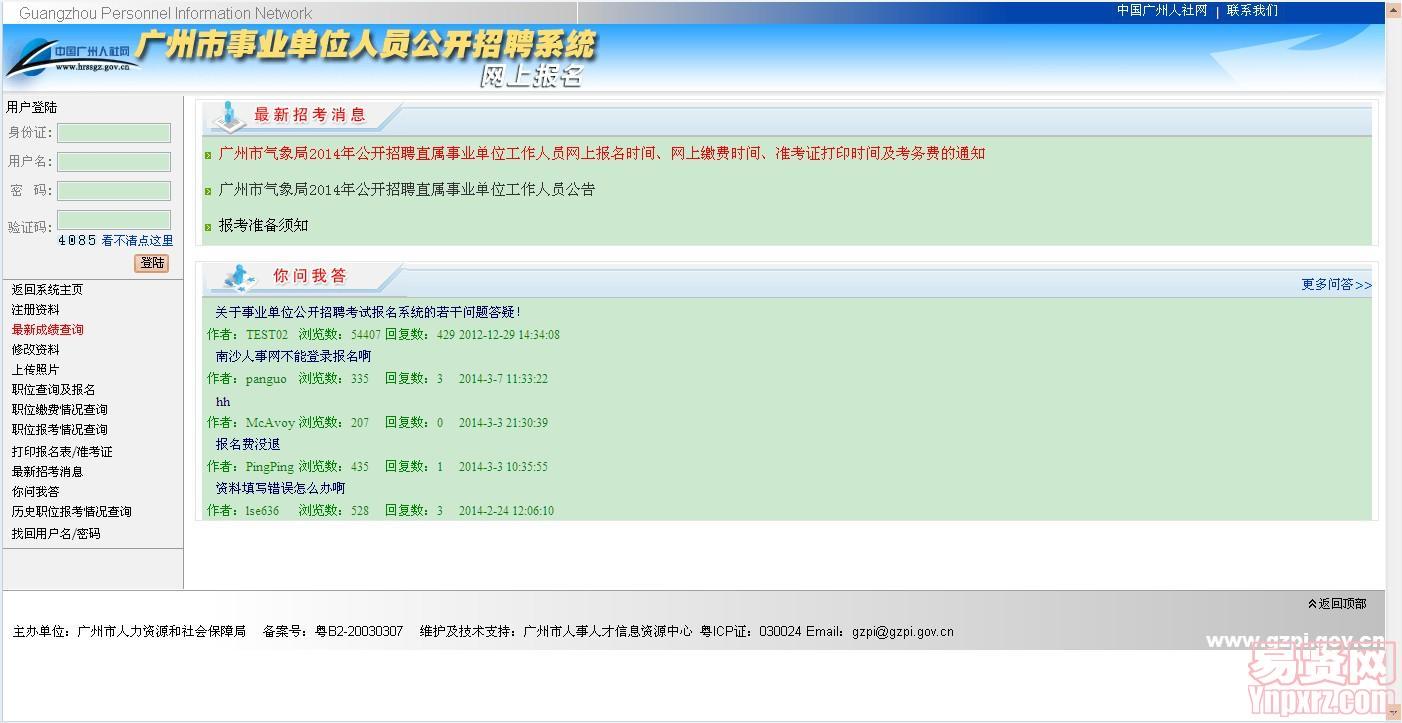This screenshot has width=1402, height=723.
Task: Go to 返回系统主页
Action: [x=47, y=290]
